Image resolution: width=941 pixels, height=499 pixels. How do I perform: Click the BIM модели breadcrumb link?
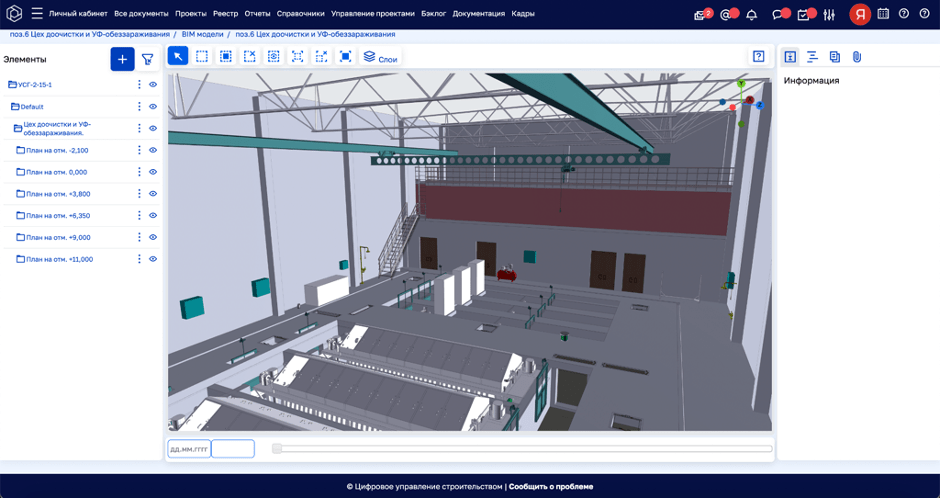202,34
